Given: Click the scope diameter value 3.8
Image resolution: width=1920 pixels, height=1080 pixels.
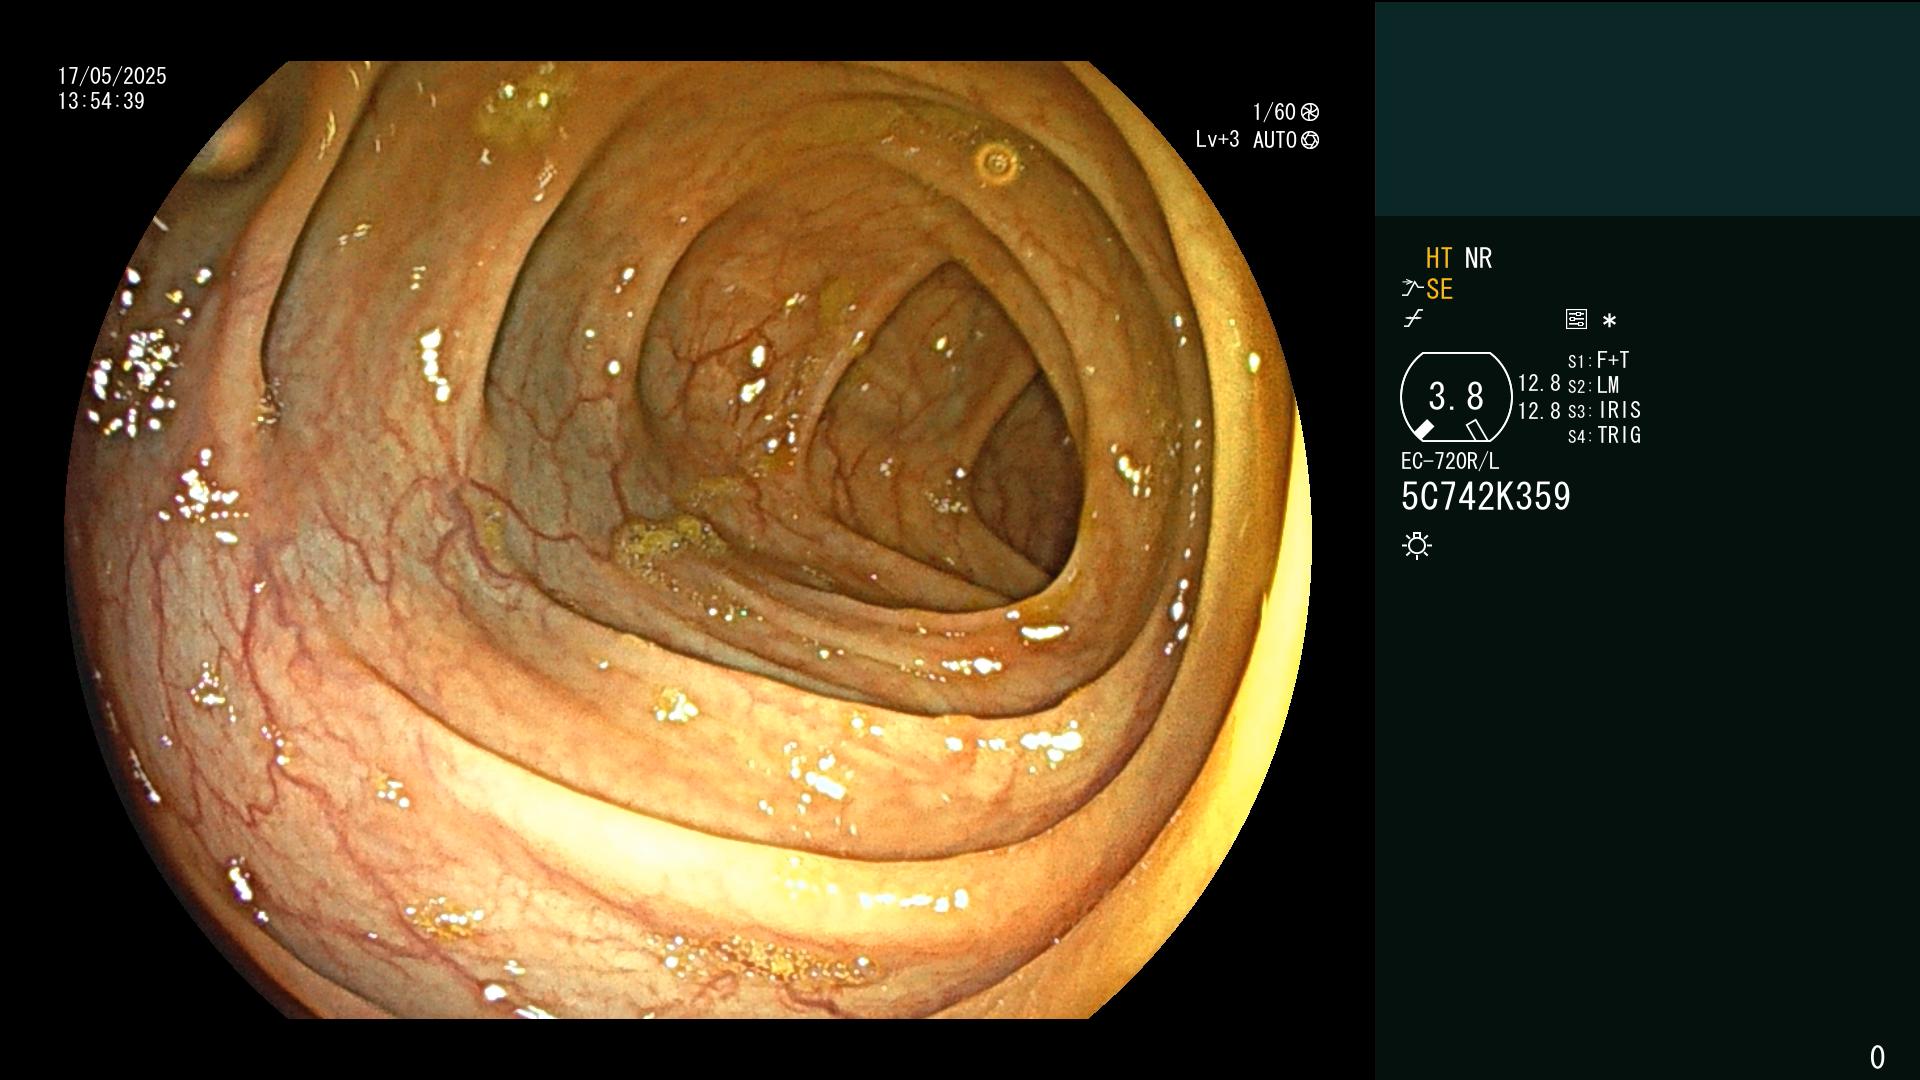Looking at the screenshot, I should tap(1456, 397).
